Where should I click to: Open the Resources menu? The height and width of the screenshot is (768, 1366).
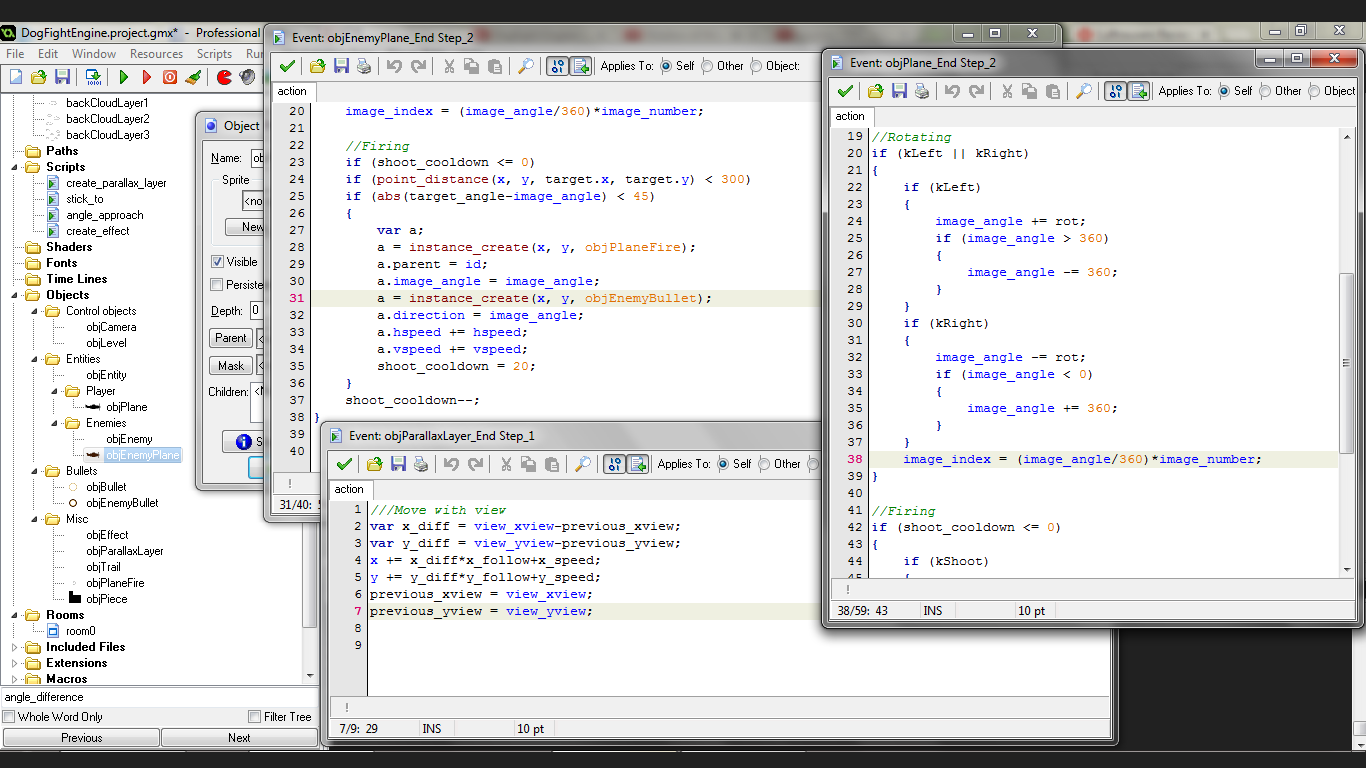click(x=156, y=54)
